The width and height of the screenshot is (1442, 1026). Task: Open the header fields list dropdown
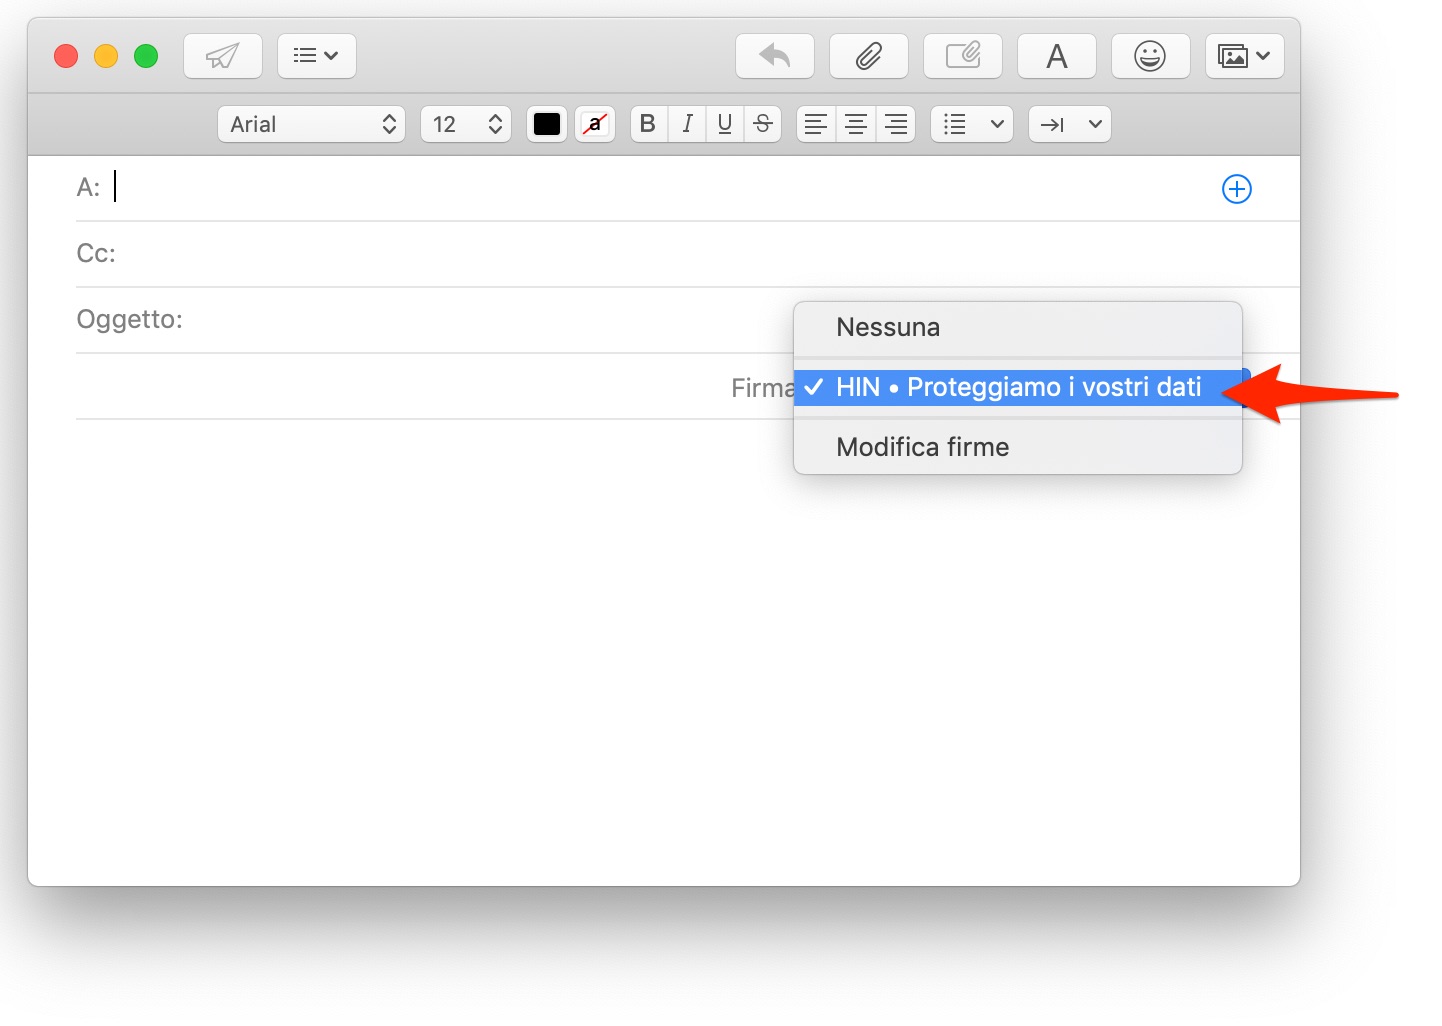point(317,56)
